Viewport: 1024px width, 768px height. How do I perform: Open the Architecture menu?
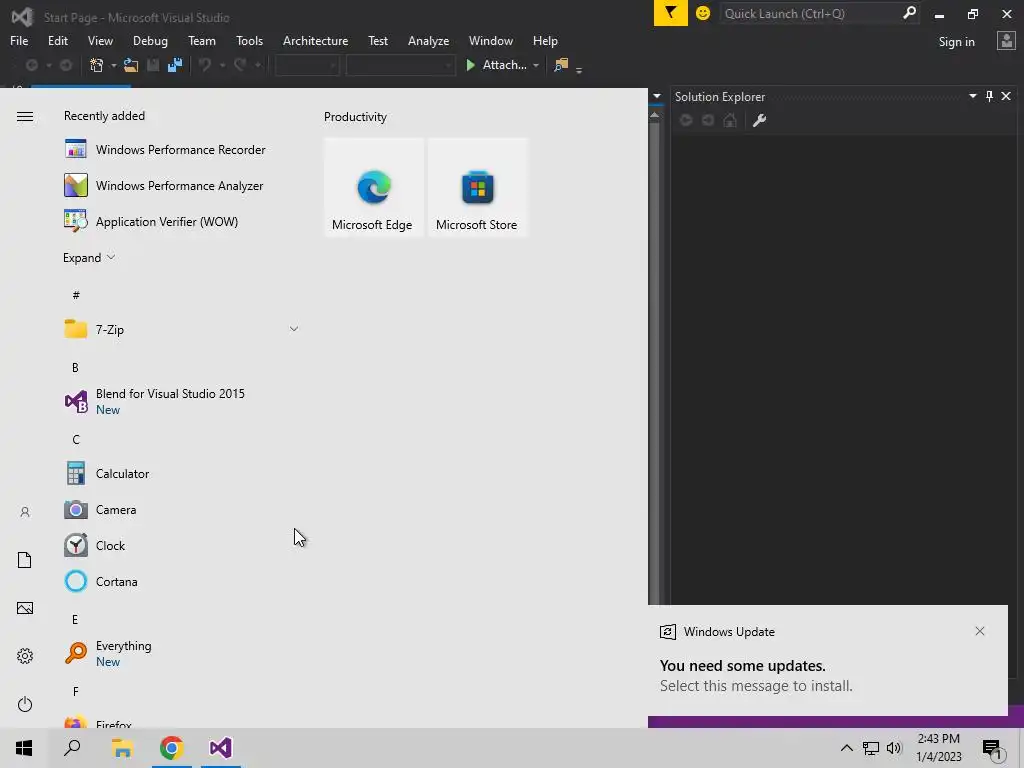click(x=315, y=40)
